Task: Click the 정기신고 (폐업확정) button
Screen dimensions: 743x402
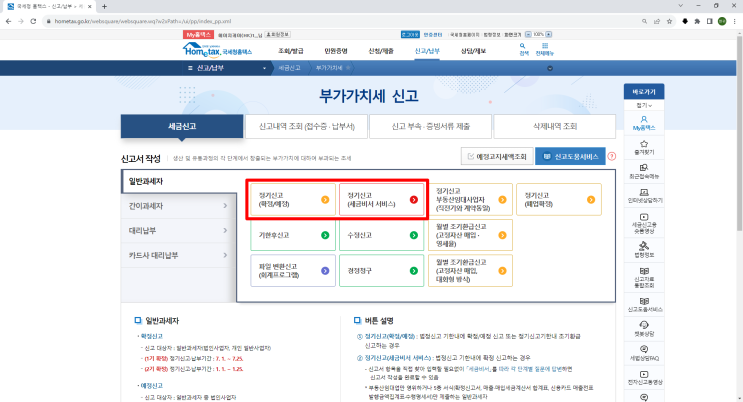Action: pos(559,200)
